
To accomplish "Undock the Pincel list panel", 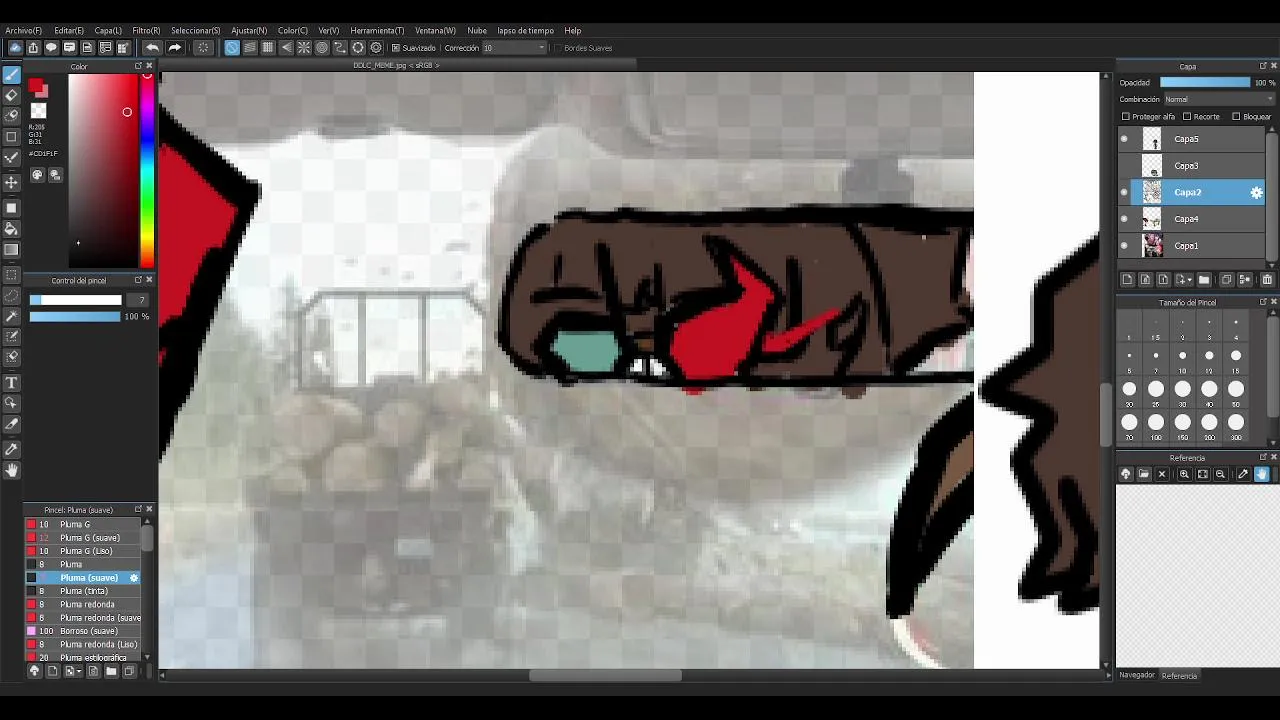I will tap(138, 509).
